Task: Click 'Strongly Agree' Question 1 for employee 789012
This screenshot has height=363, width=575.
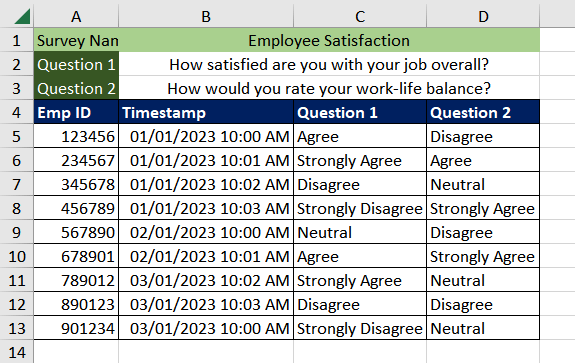Action: pyautogui.click(x=360, y=280)
